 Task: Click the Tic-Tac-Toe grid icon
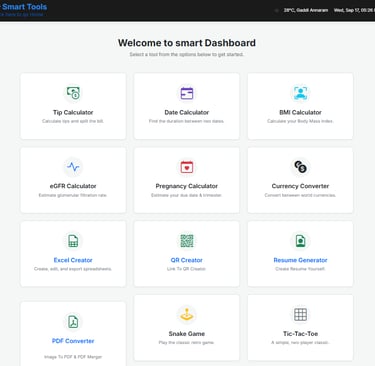point(300,314)
